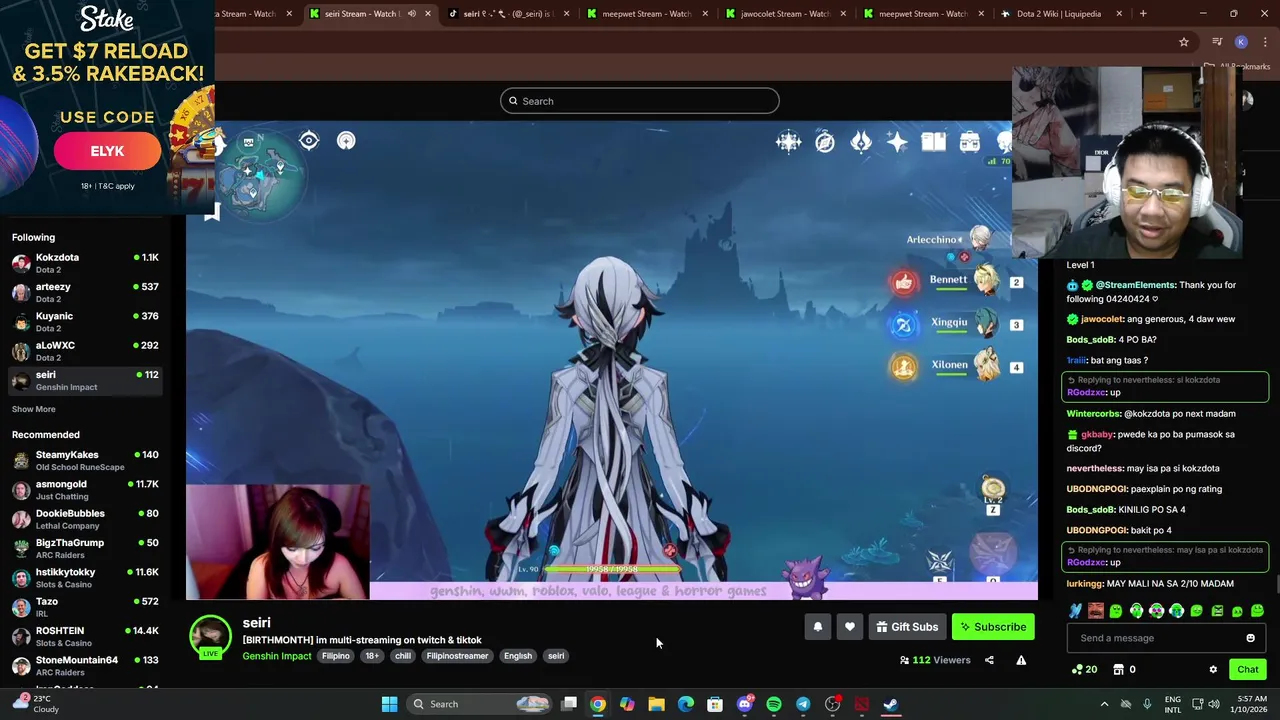Select the Filipinostreamer tag

(457, 656)
